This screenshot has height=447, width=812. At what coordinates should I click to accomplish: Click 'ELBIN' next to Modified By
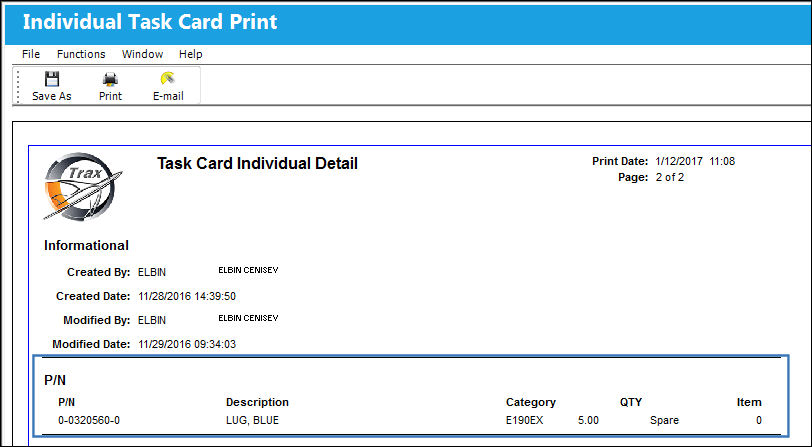point(152,320)
